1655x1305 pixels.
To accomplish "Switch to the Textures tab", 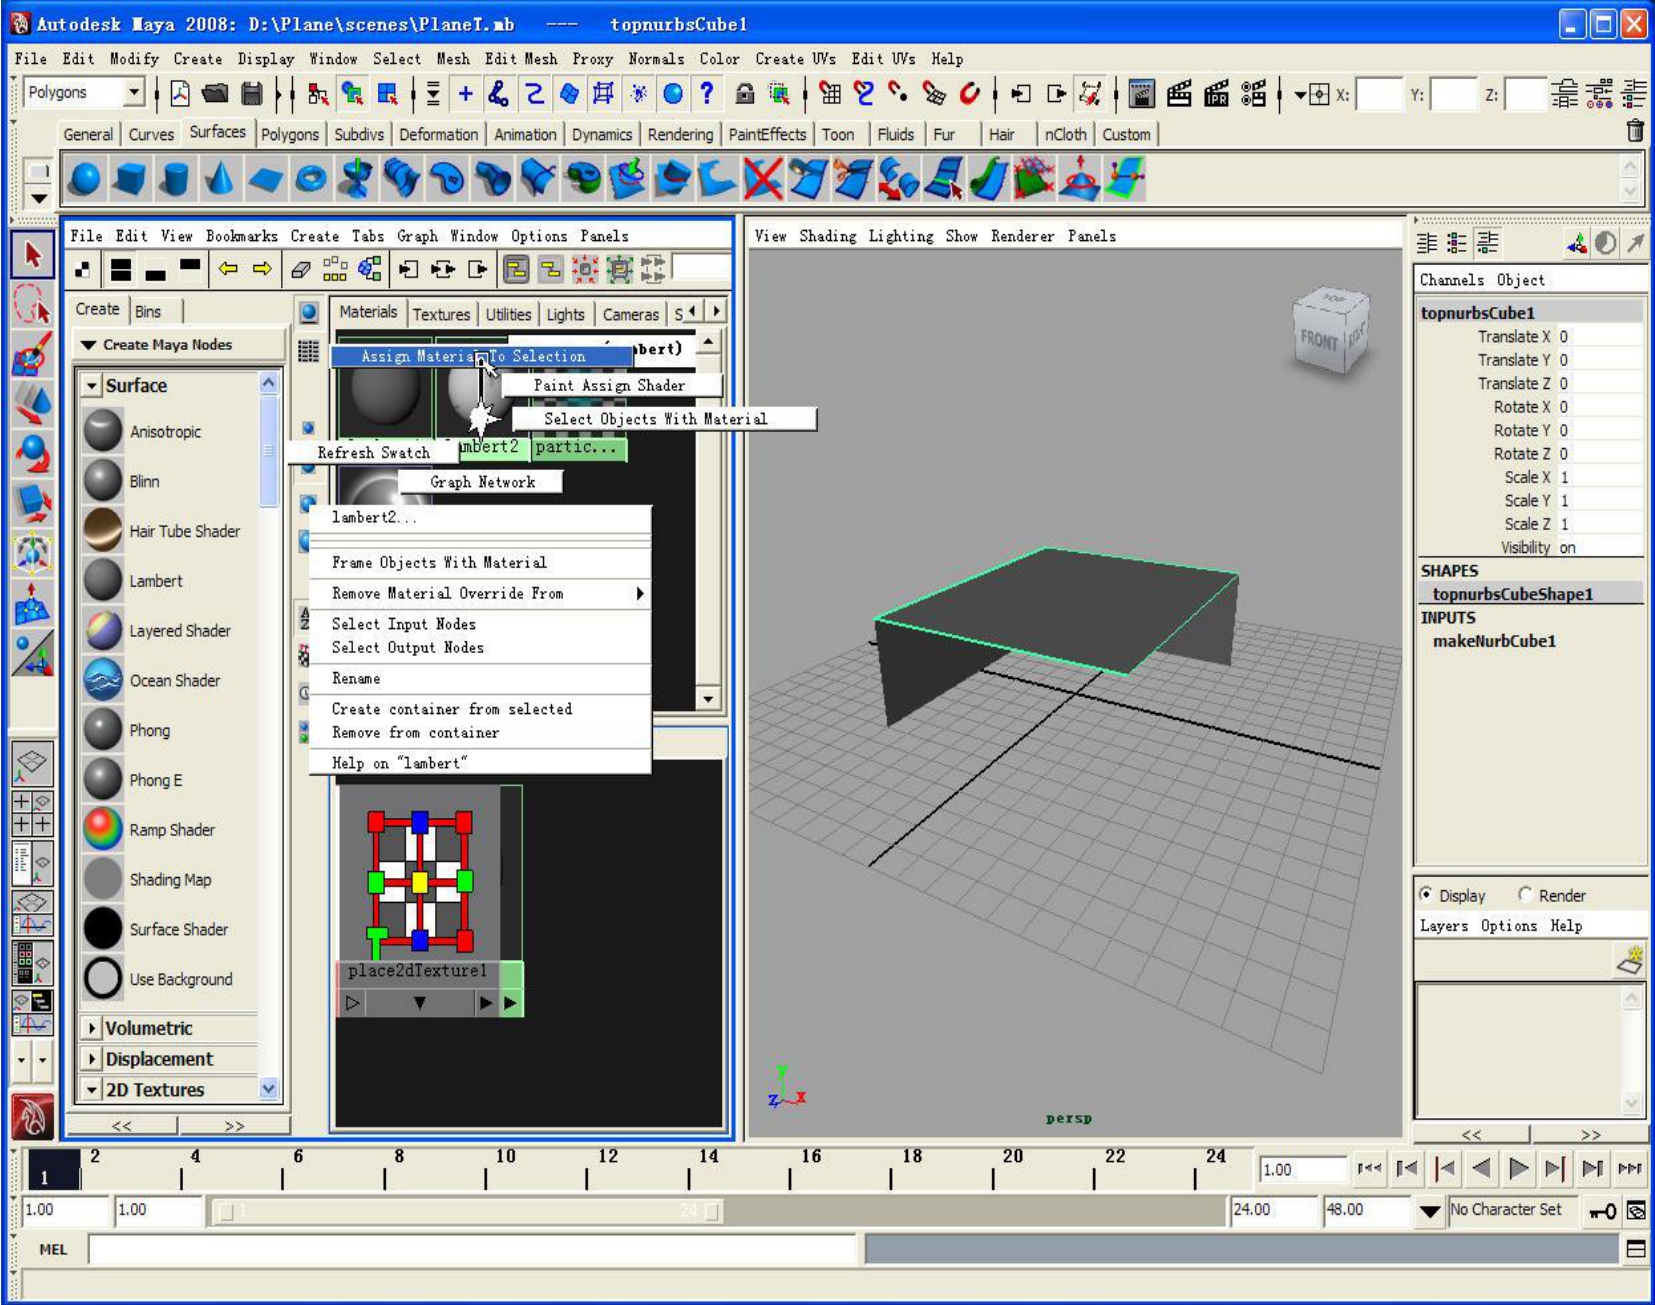I will pyautogui.click(x=441, y=314).
